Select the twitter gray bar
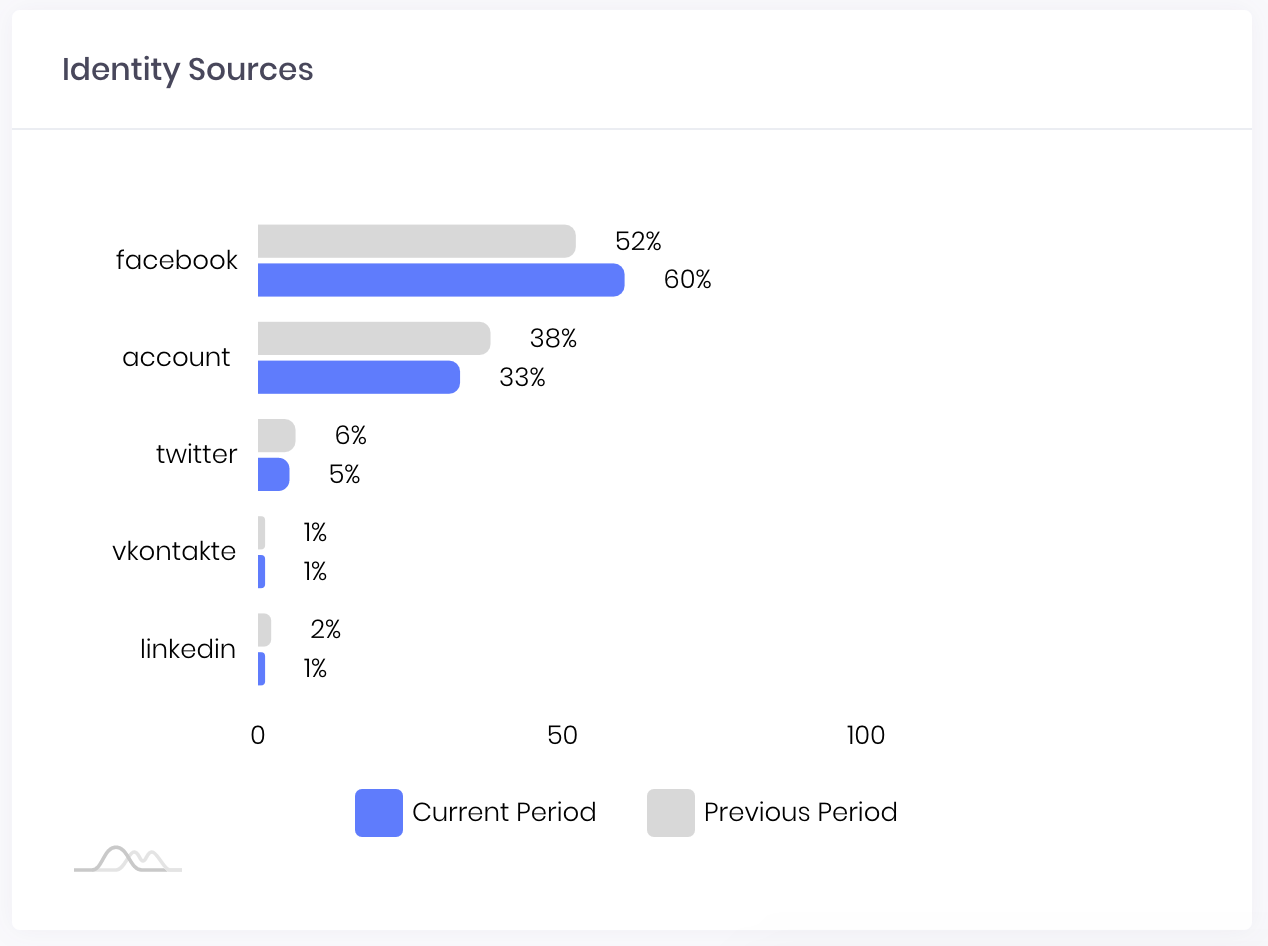Screen dimensions: 1268x946 click(x=277, y=435)
